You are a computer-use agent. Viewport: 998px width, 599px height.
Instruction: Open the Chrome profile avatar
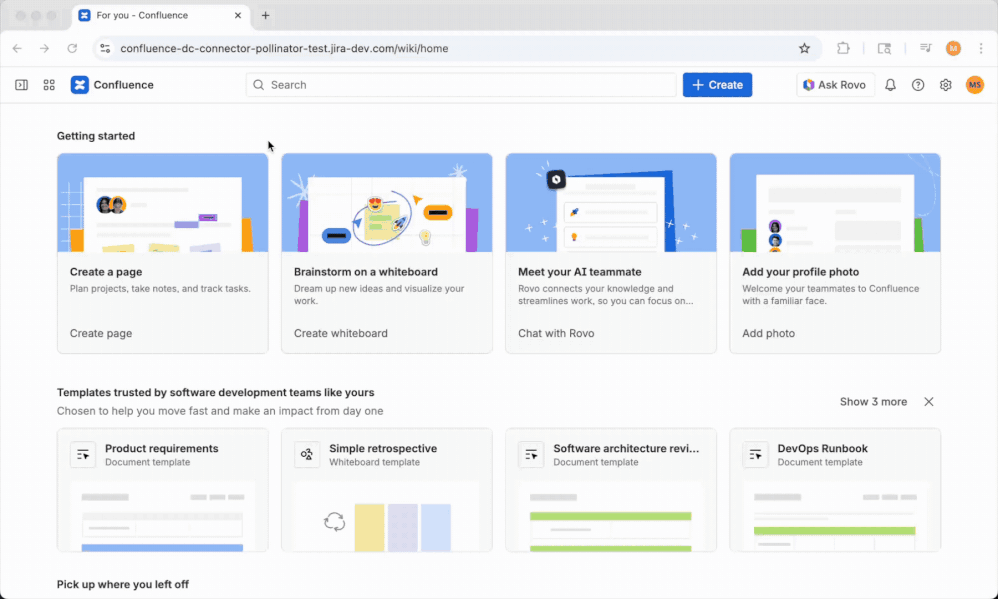953,48
